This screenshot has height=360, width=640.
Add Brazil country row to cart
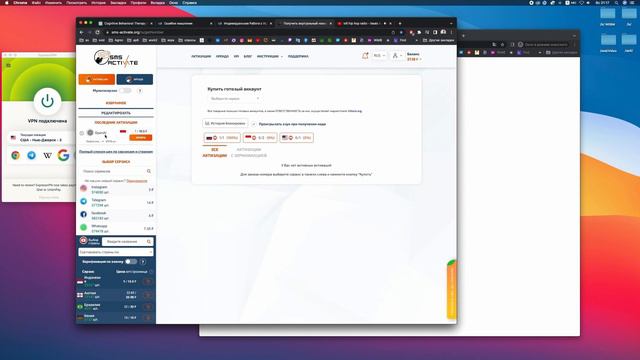[x=148, y=307]
